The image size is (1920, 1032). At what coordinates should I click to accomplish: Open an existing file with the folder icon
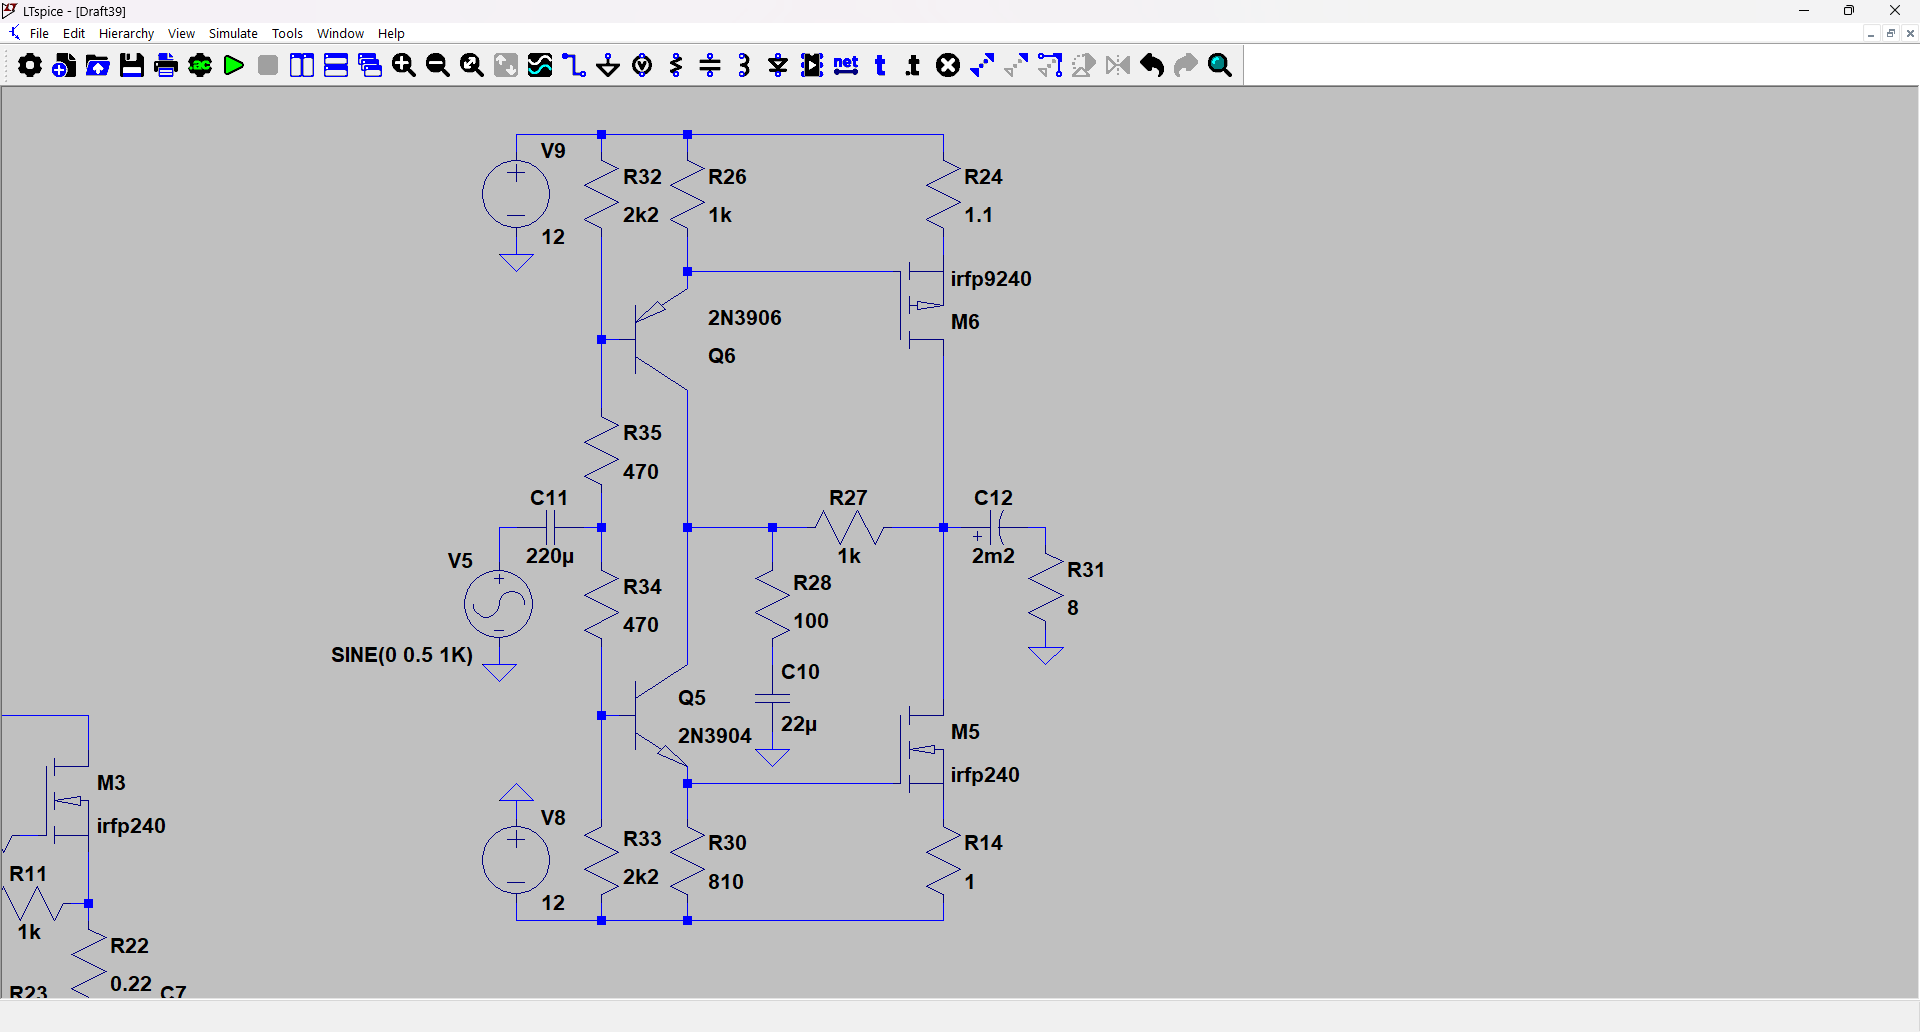point(98,66)
